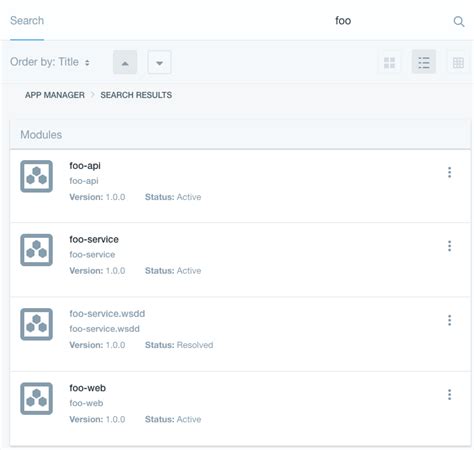The image size is (474, 450).
Task: Open the foo-service.wsdd title link
Action: [x=107, y=314]
